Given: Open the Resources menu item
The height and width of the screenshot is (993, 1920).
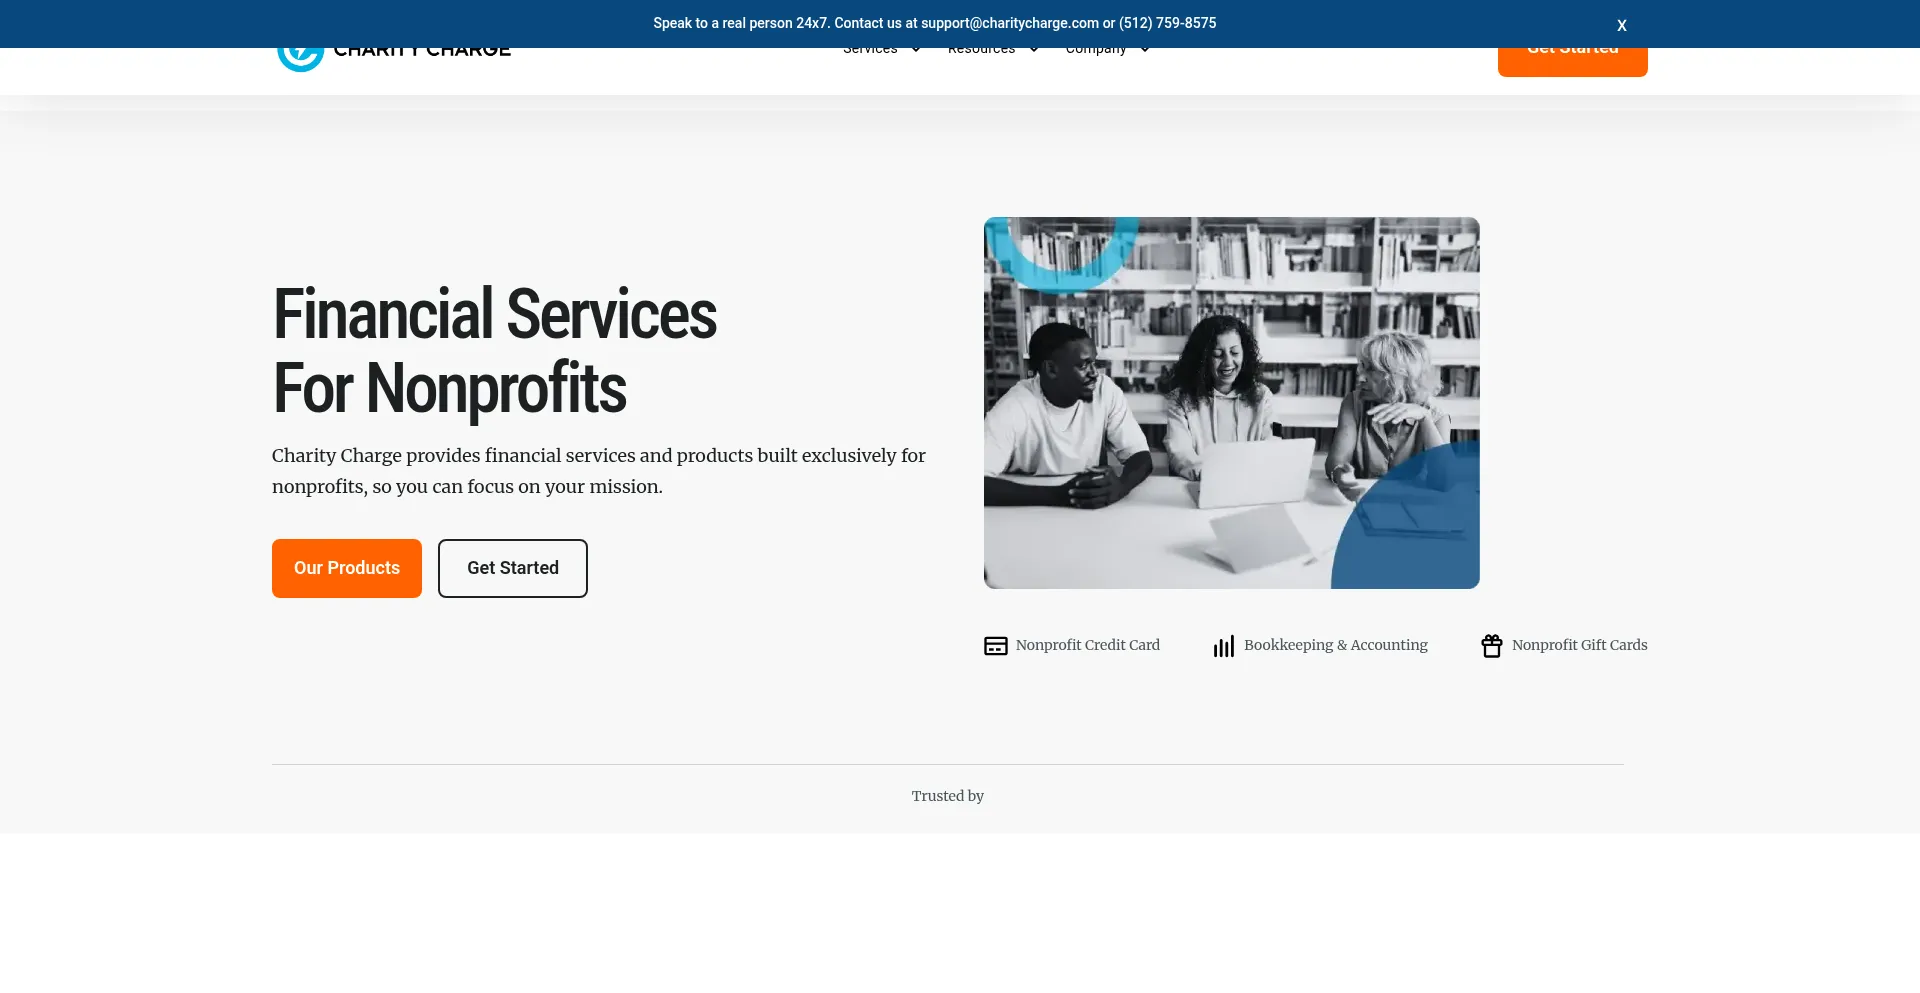Looking at the screenshot, I should click(x=981, y=50).
